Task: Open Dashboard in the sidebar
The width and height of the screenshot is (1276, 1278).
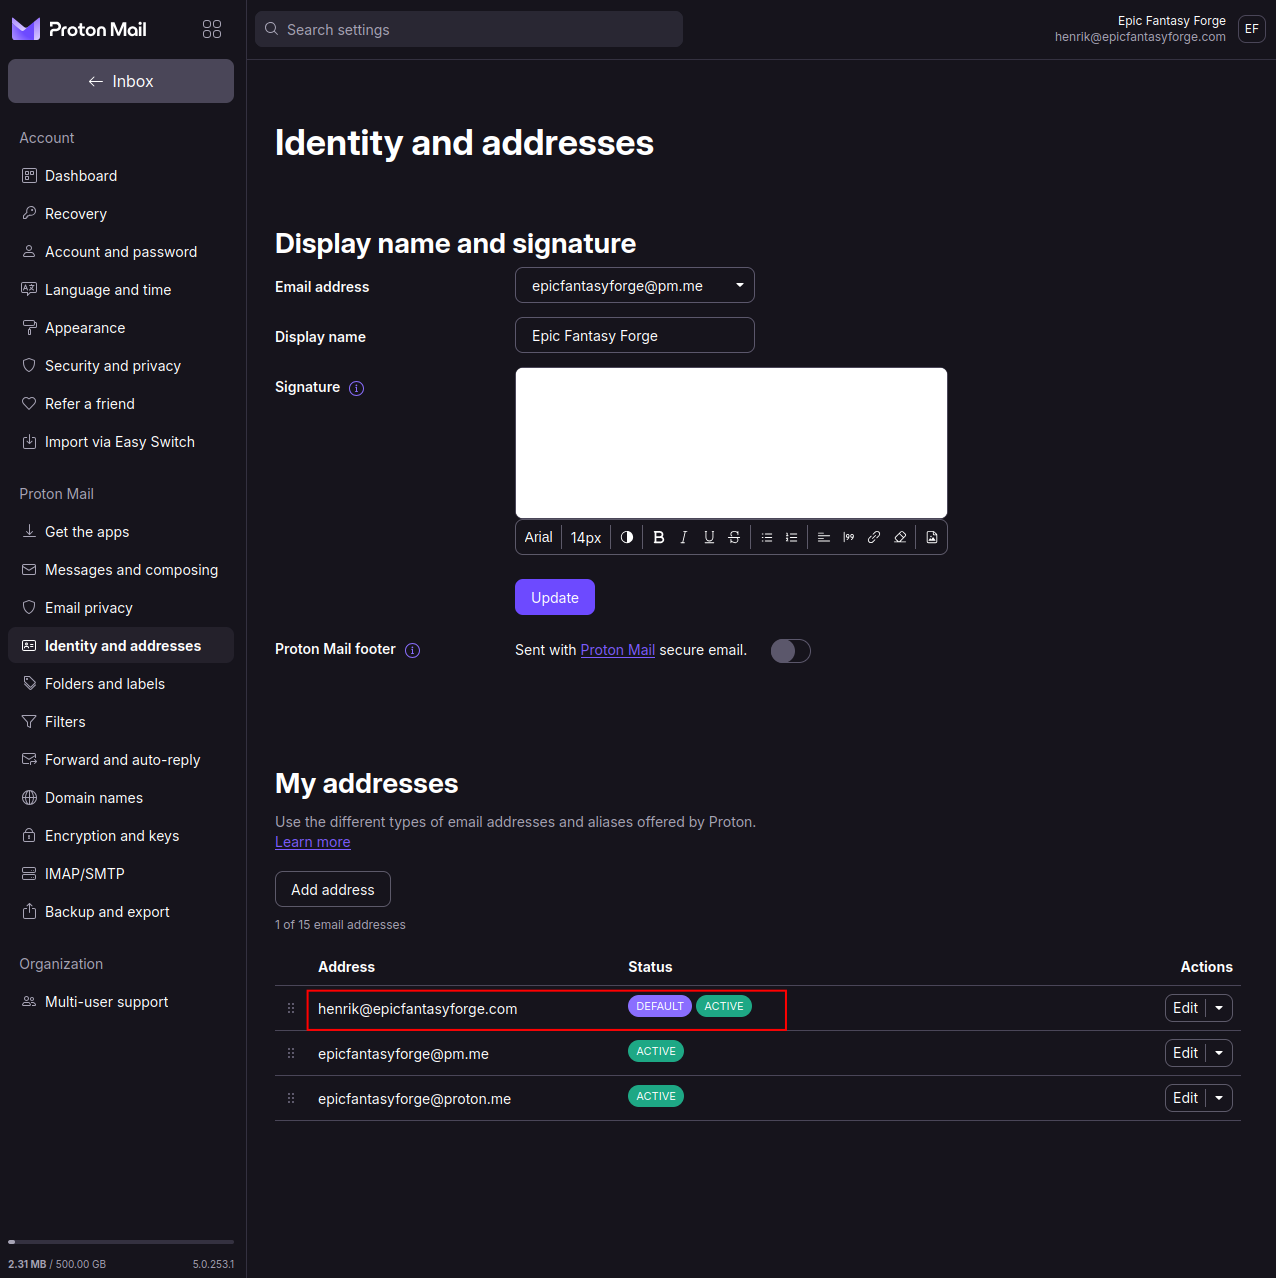Action: [x=121, y=176]
